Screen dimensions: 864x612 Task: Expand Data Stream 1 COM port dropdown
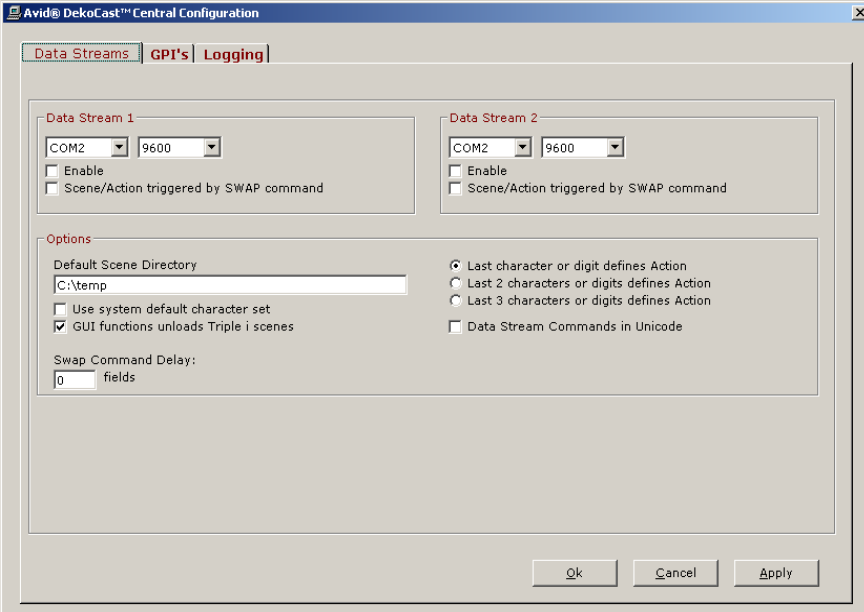coord(120,147)
